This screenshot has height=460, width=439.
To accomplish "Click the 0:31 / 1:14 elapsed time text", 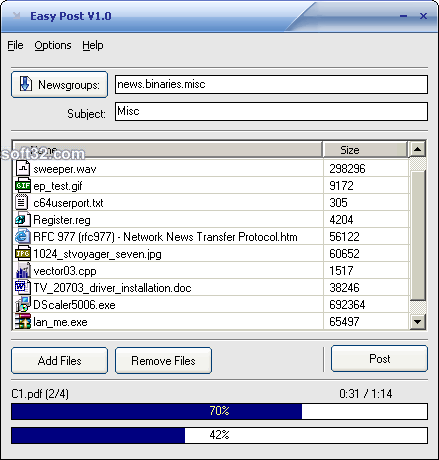I will [366, 394].
